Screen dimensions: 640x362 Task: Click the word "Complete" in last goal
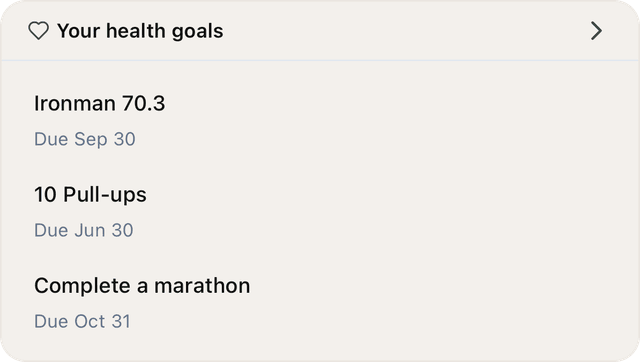(x=82, y=286)
